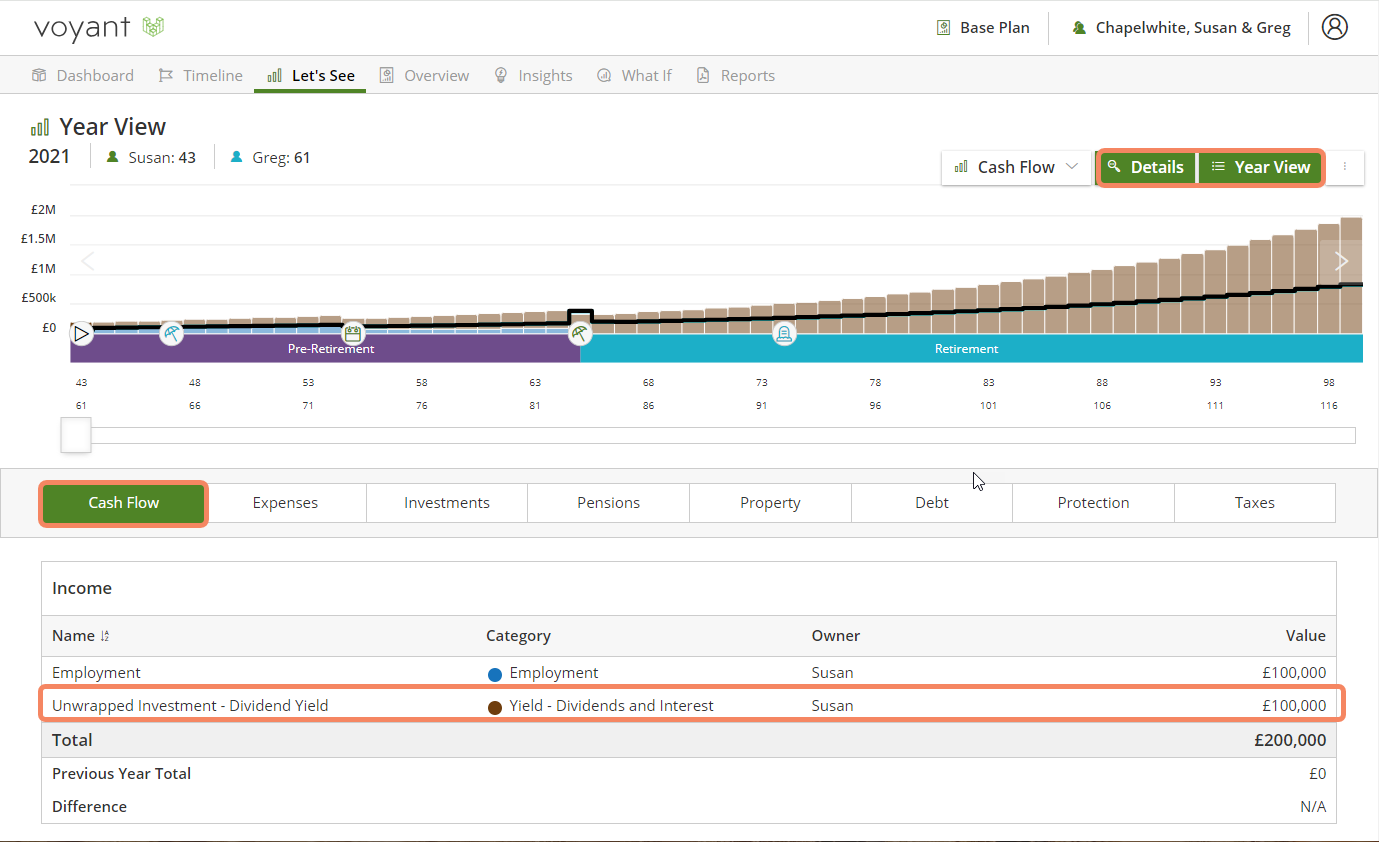
Task: Open the Reports tab
Action: (735, 75)
